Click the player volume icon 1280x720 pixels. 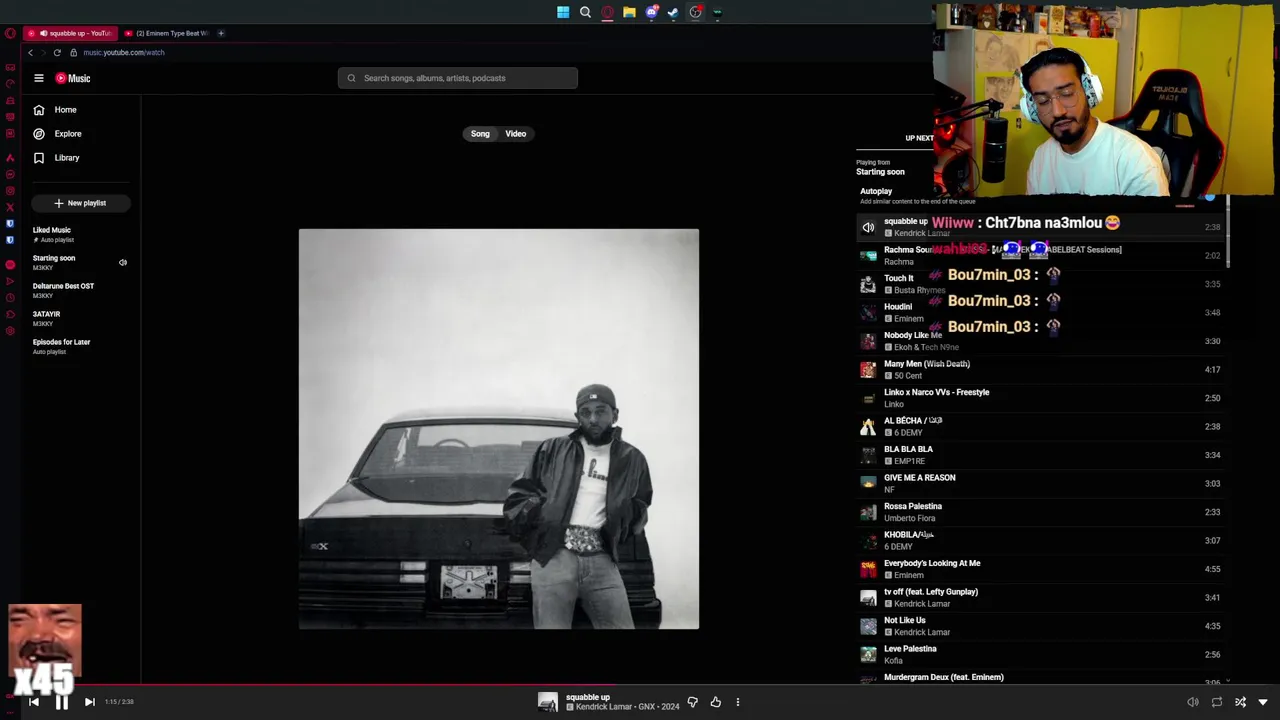coord(1192,702)
